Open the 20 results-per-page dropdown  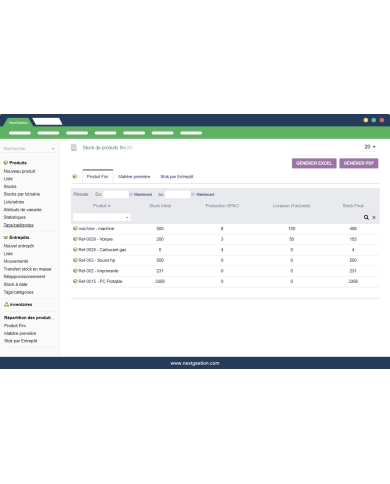[369, 147]
